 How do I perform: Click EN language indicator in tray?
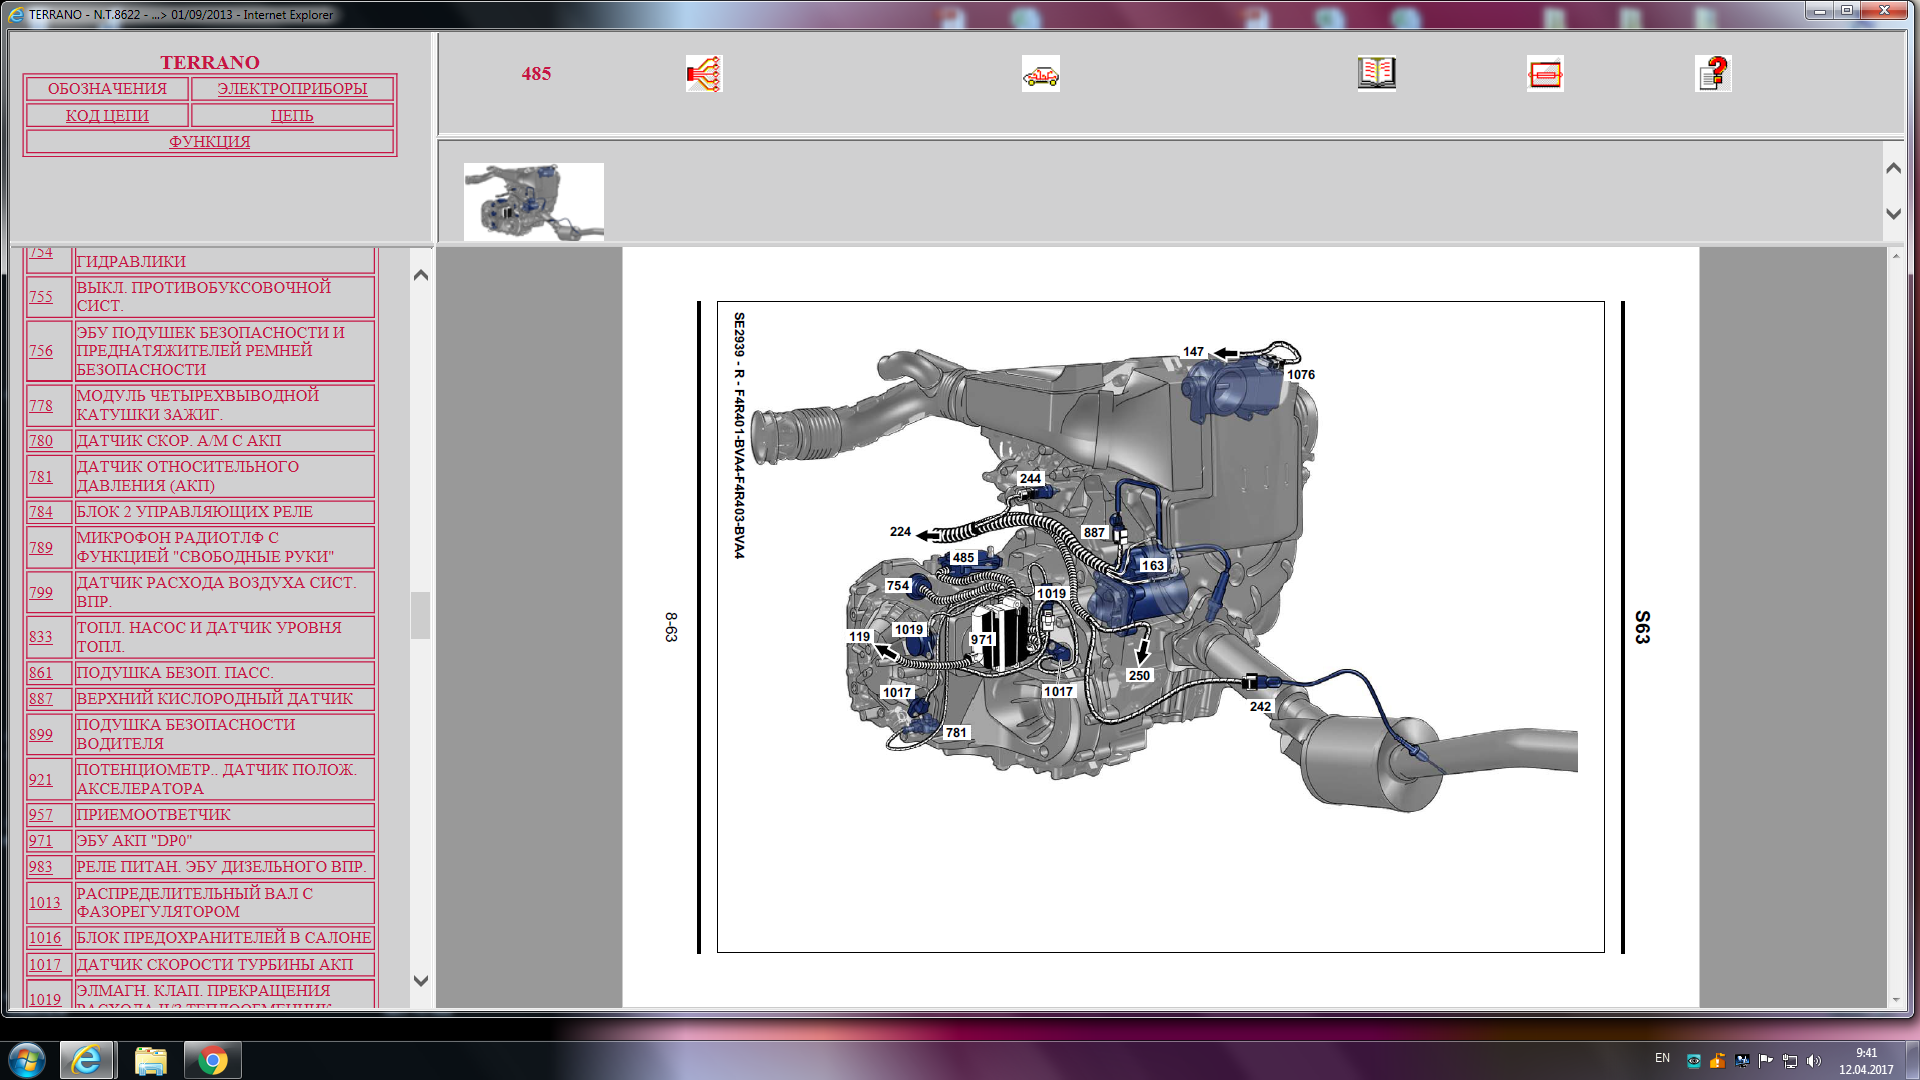[x=1662, y=1058]
